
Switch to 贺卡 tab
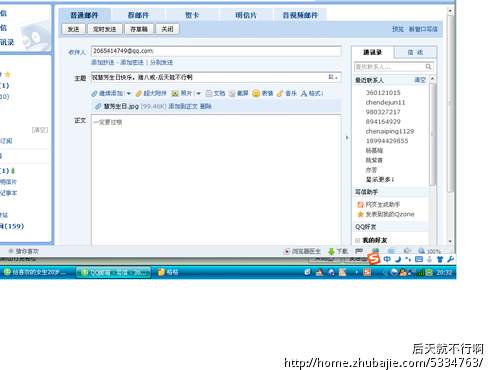click(x=192, y=15)
